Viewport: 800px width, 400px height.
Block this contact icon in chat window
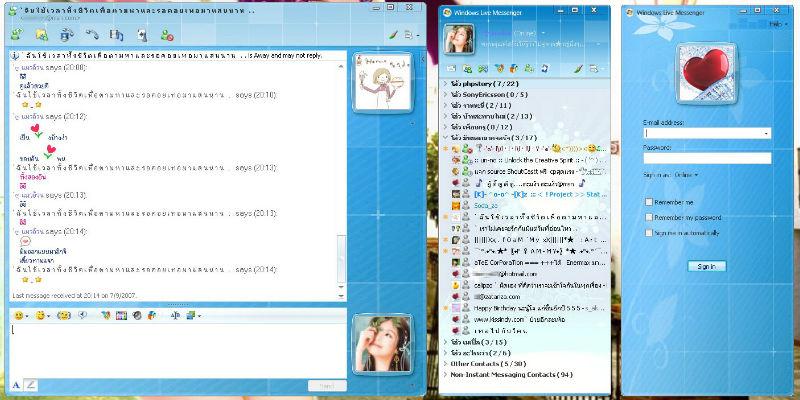coord(167,35)
